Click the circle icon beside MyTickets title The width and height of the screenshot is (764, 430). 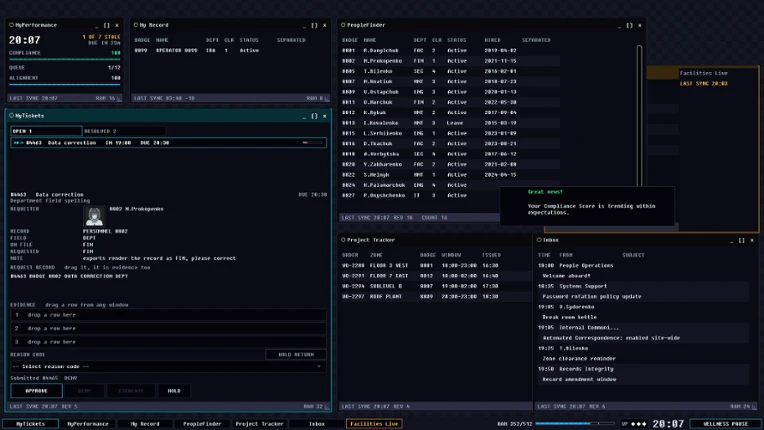pyautogui.click(x=12, y=116)
